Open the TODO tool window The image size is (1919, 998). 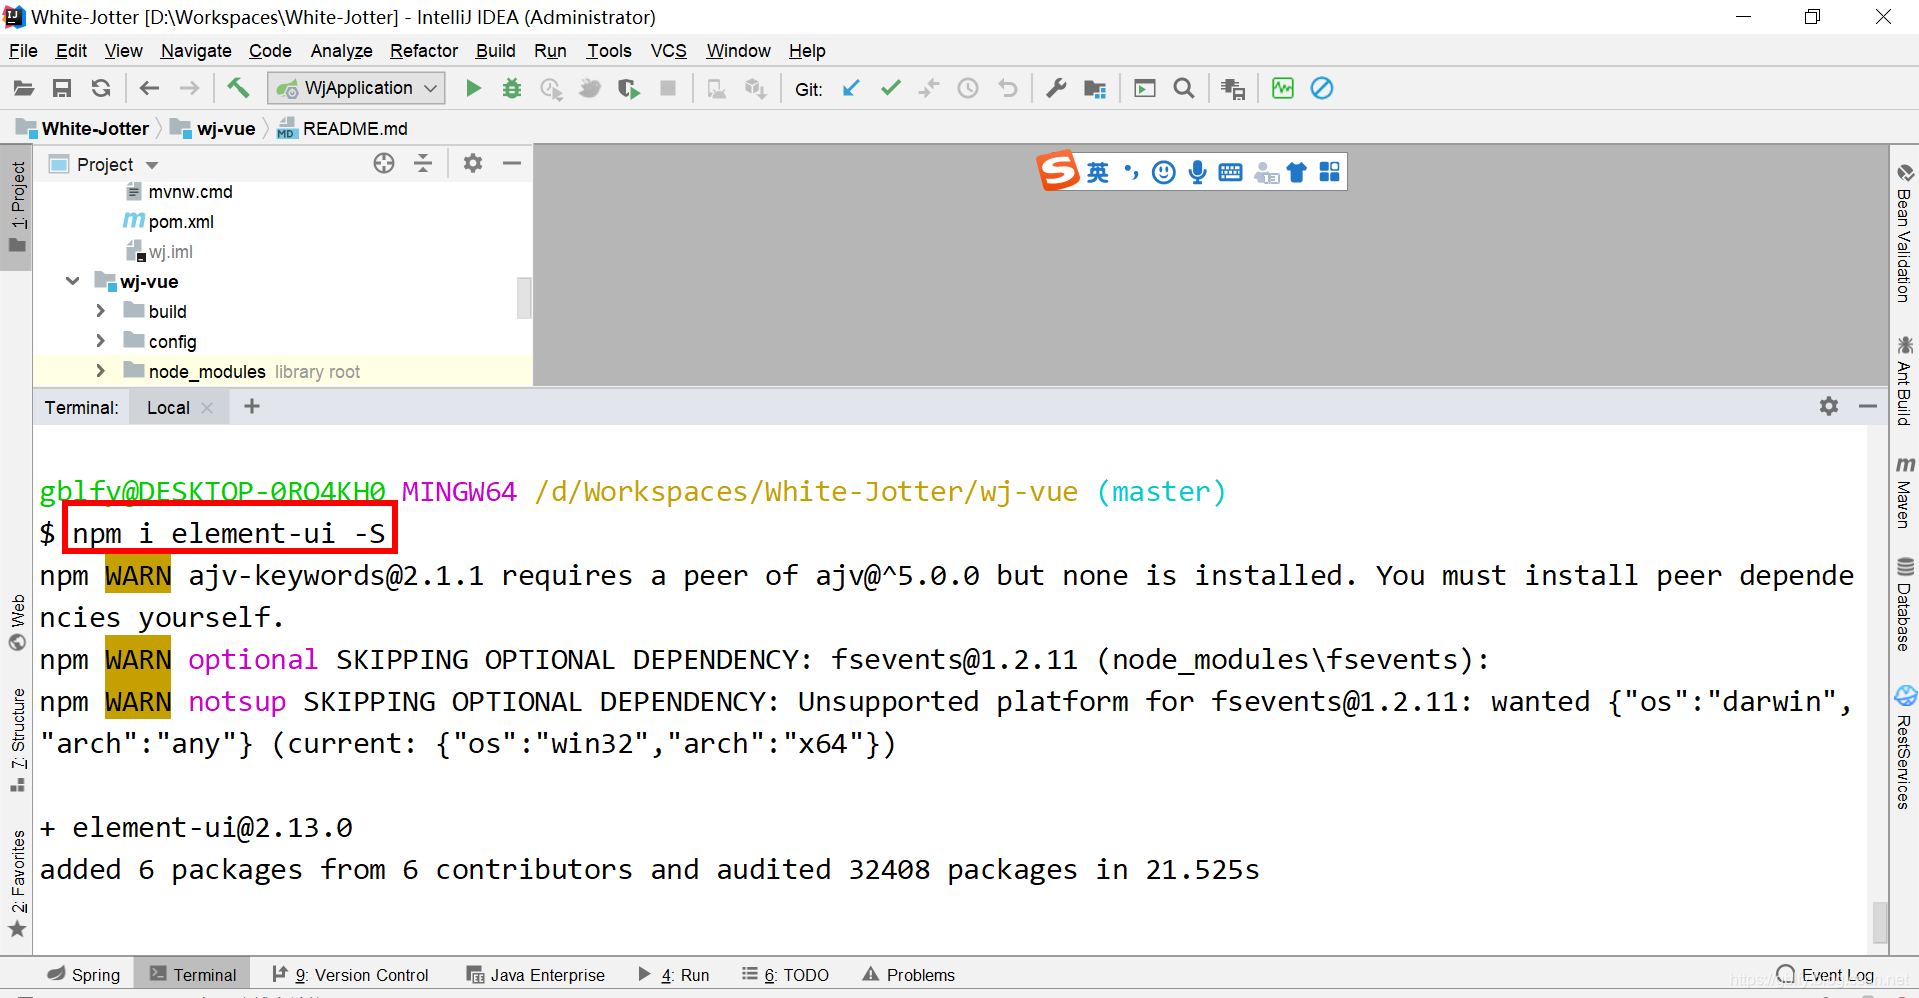pyautogui.click(x=786, y=975)
